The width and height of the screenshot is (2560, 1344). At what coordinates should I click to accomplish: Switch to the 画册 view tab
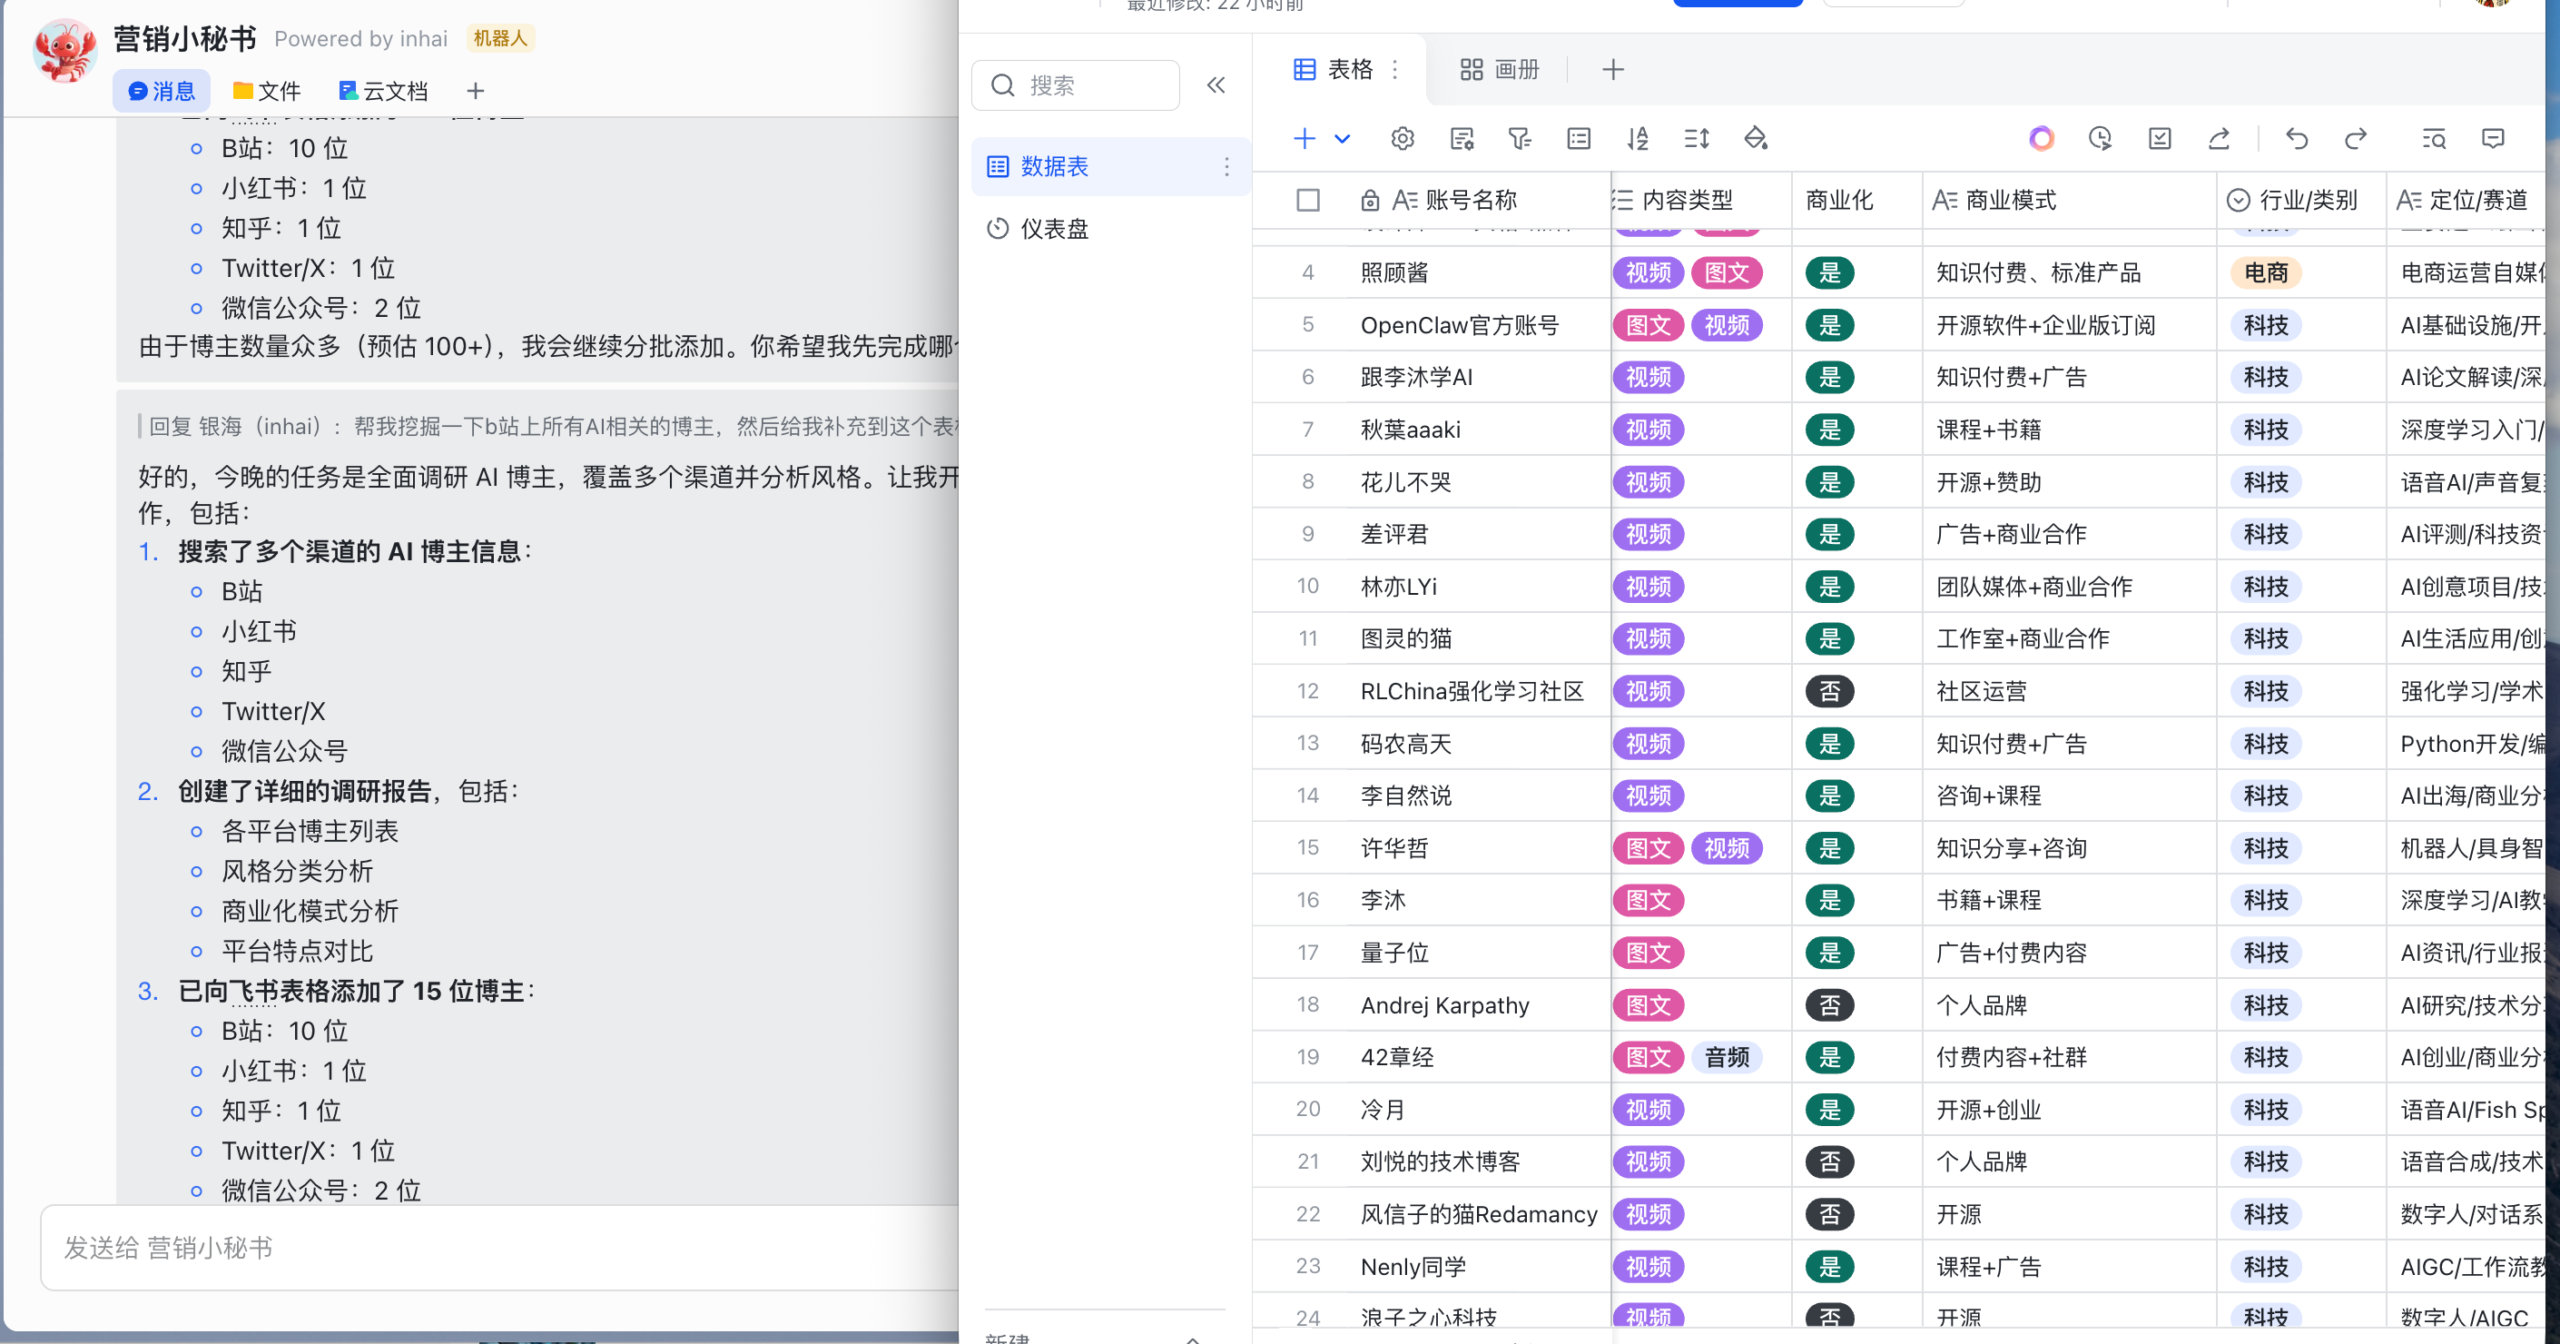point(1498,69)
